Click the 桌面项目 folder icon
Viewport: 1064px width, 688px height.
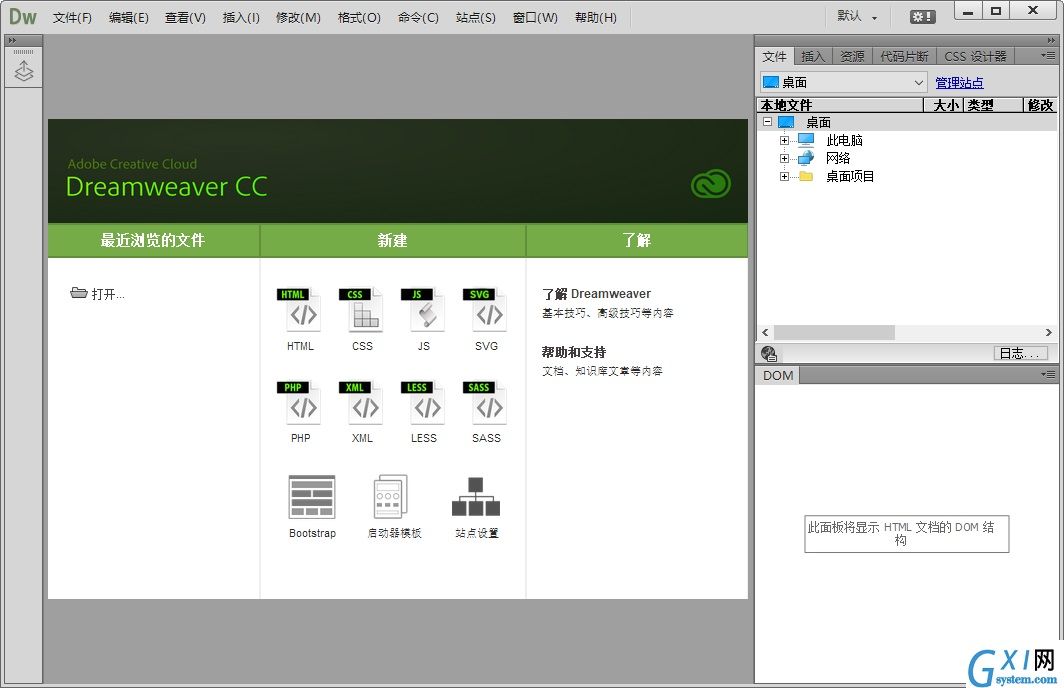[806, 176]
